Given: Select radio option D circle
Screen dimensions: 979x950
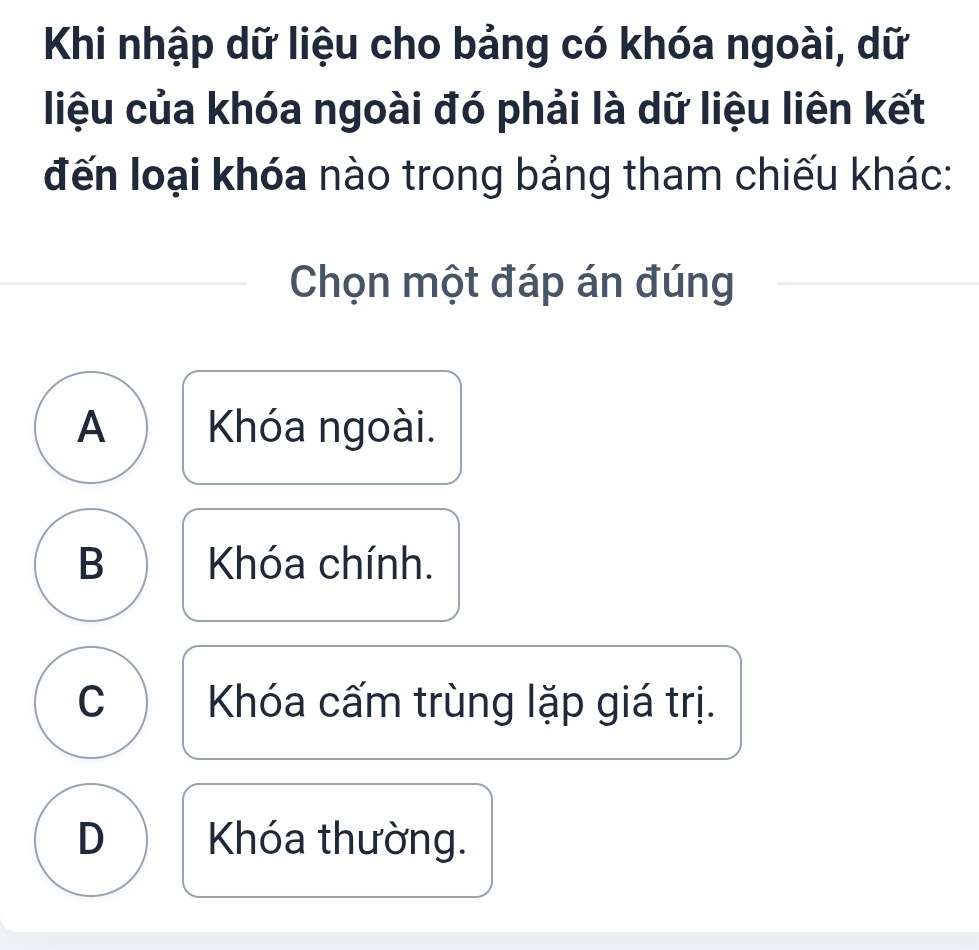Looking at the screenshot, I should (91, 840).
